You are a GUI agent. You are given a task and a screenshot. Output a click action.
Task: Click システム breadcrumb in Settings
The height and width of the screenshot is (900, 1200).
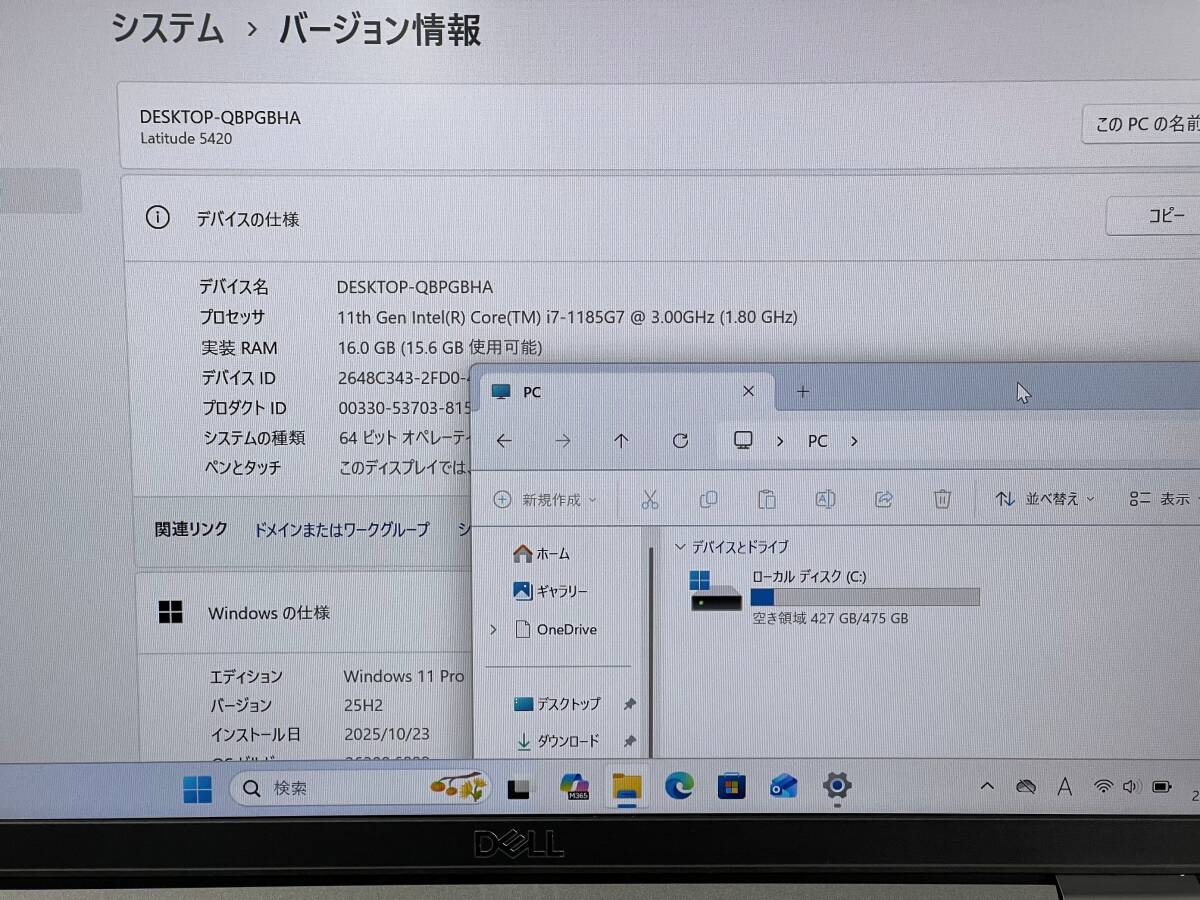point(167,28)
